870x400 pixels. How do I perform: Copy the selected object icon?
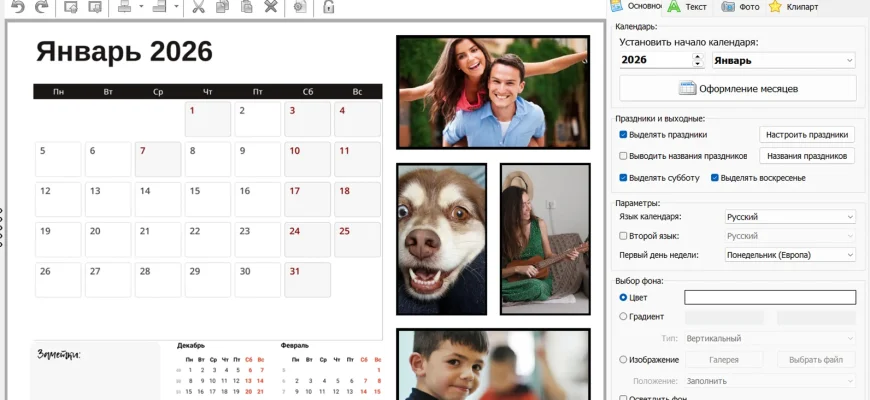pos(222,7)
